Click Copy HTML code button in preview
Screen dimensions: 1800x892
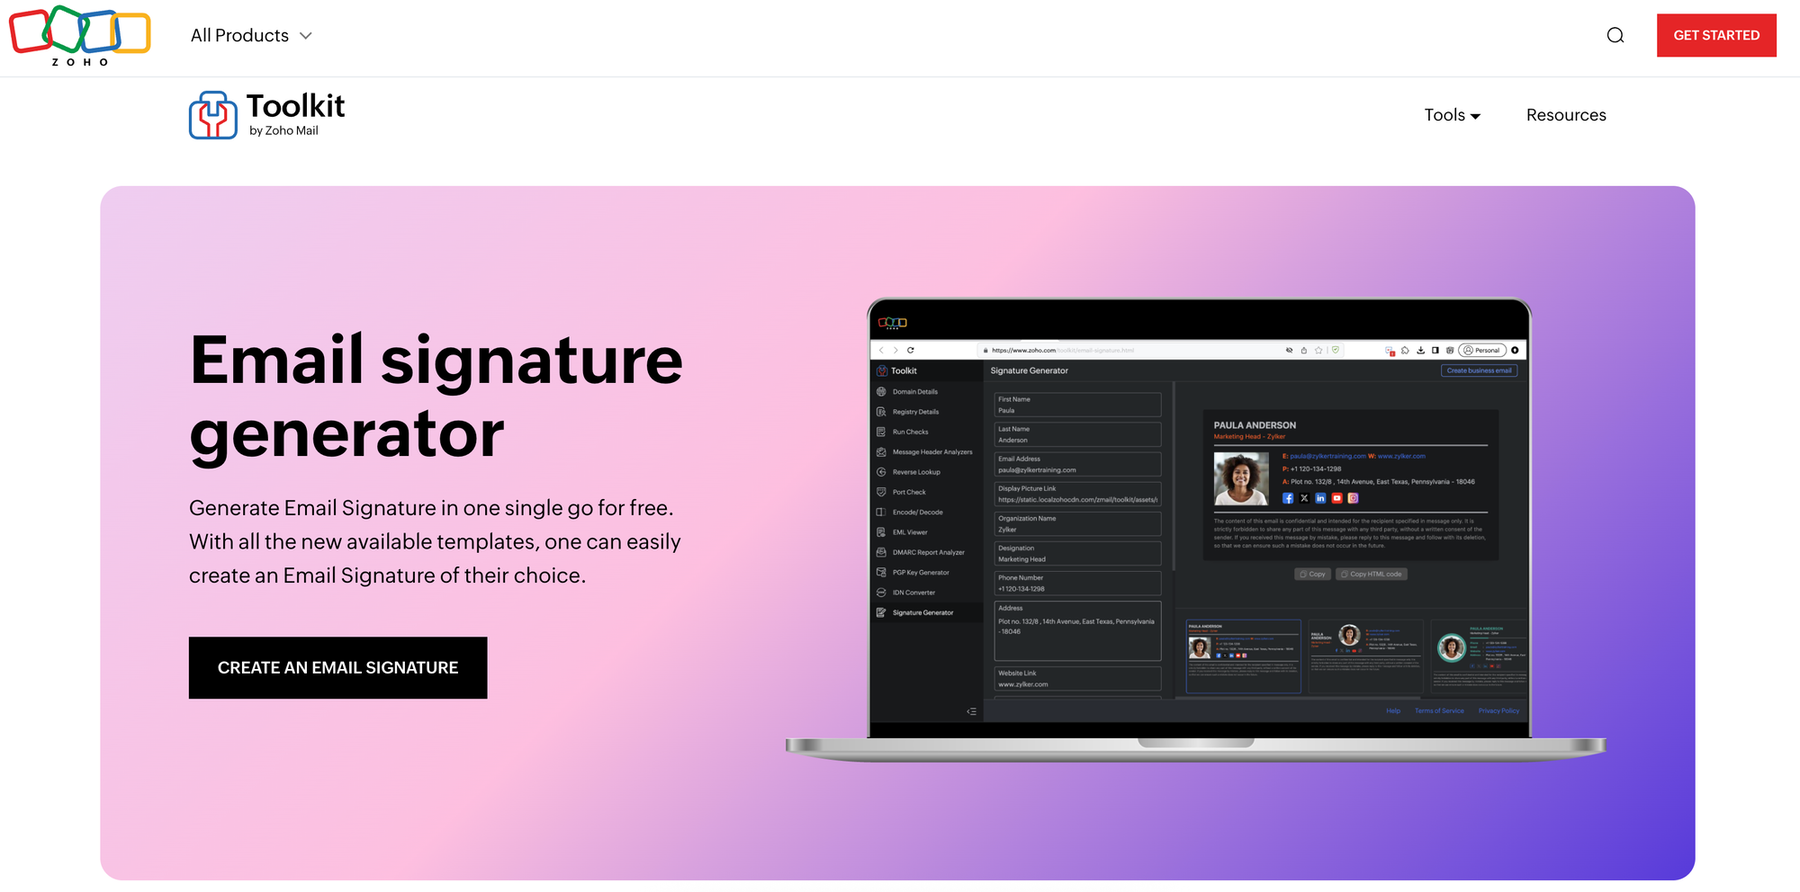[1371, 574]
